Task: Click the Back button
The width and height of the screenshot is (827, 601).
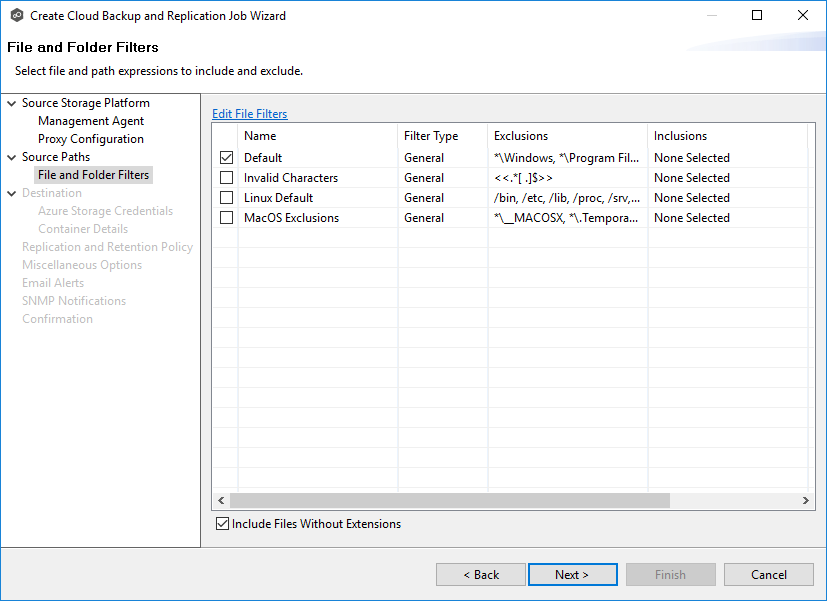Action: point(480,574)
